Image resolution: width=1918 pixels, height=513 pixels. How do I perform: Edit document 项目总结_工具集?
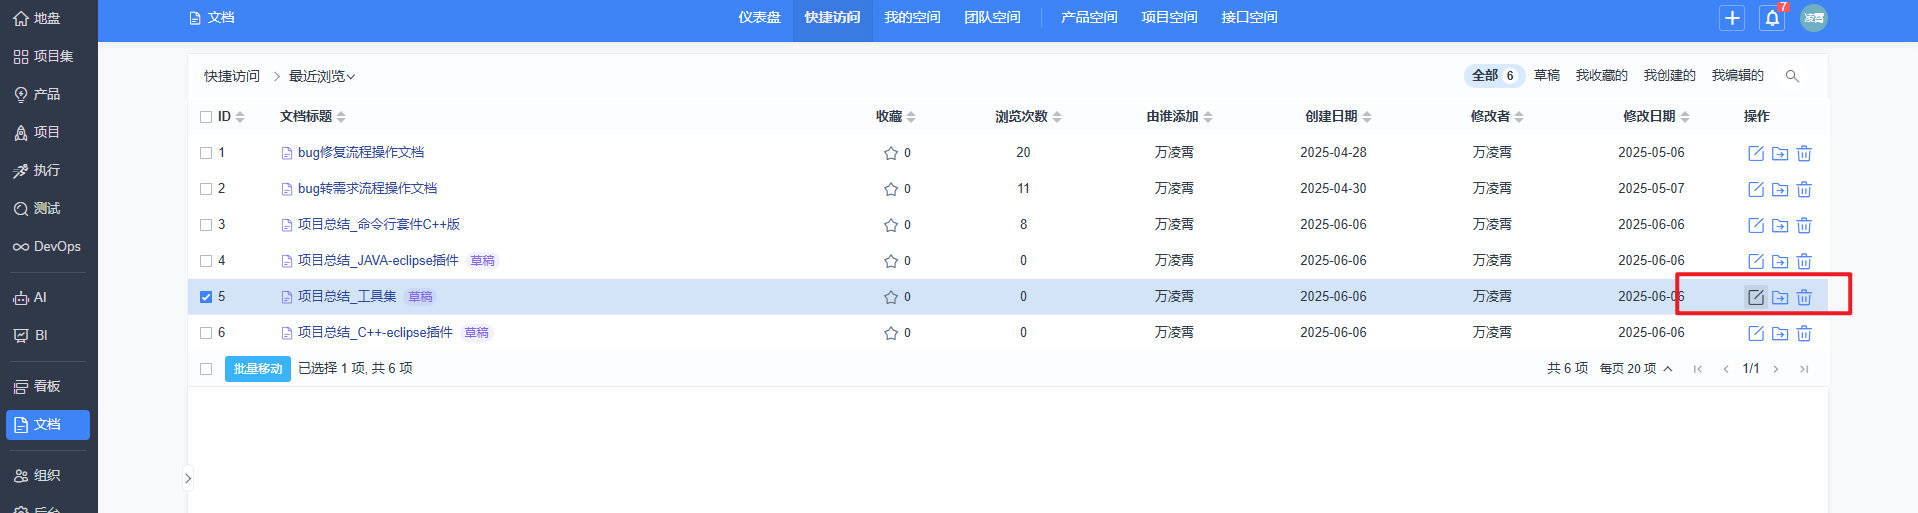[x=1755, y=297]
